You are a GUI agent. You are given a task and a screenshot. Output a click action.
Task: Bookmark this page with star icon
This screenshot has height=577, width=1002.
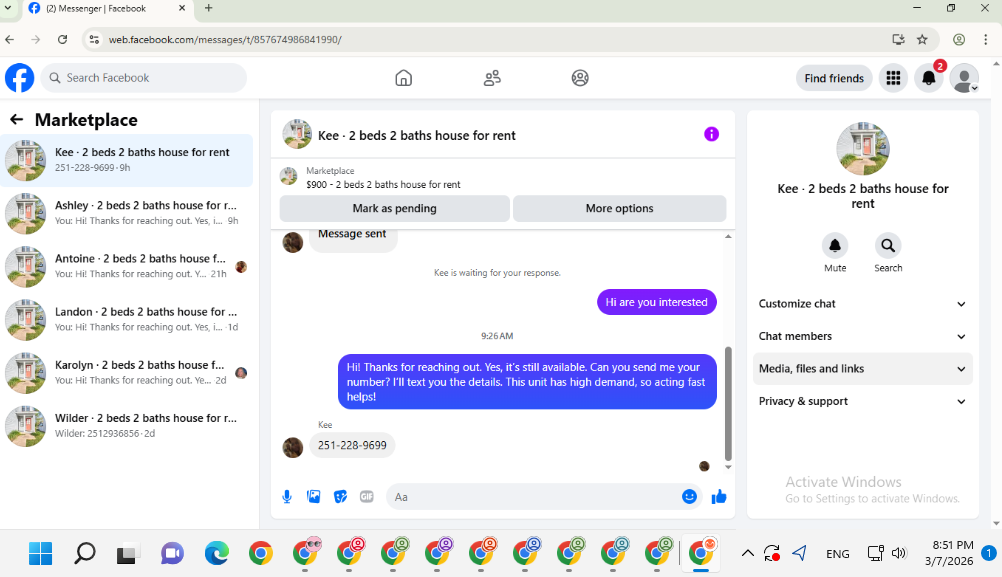click(x=922, y=40)
